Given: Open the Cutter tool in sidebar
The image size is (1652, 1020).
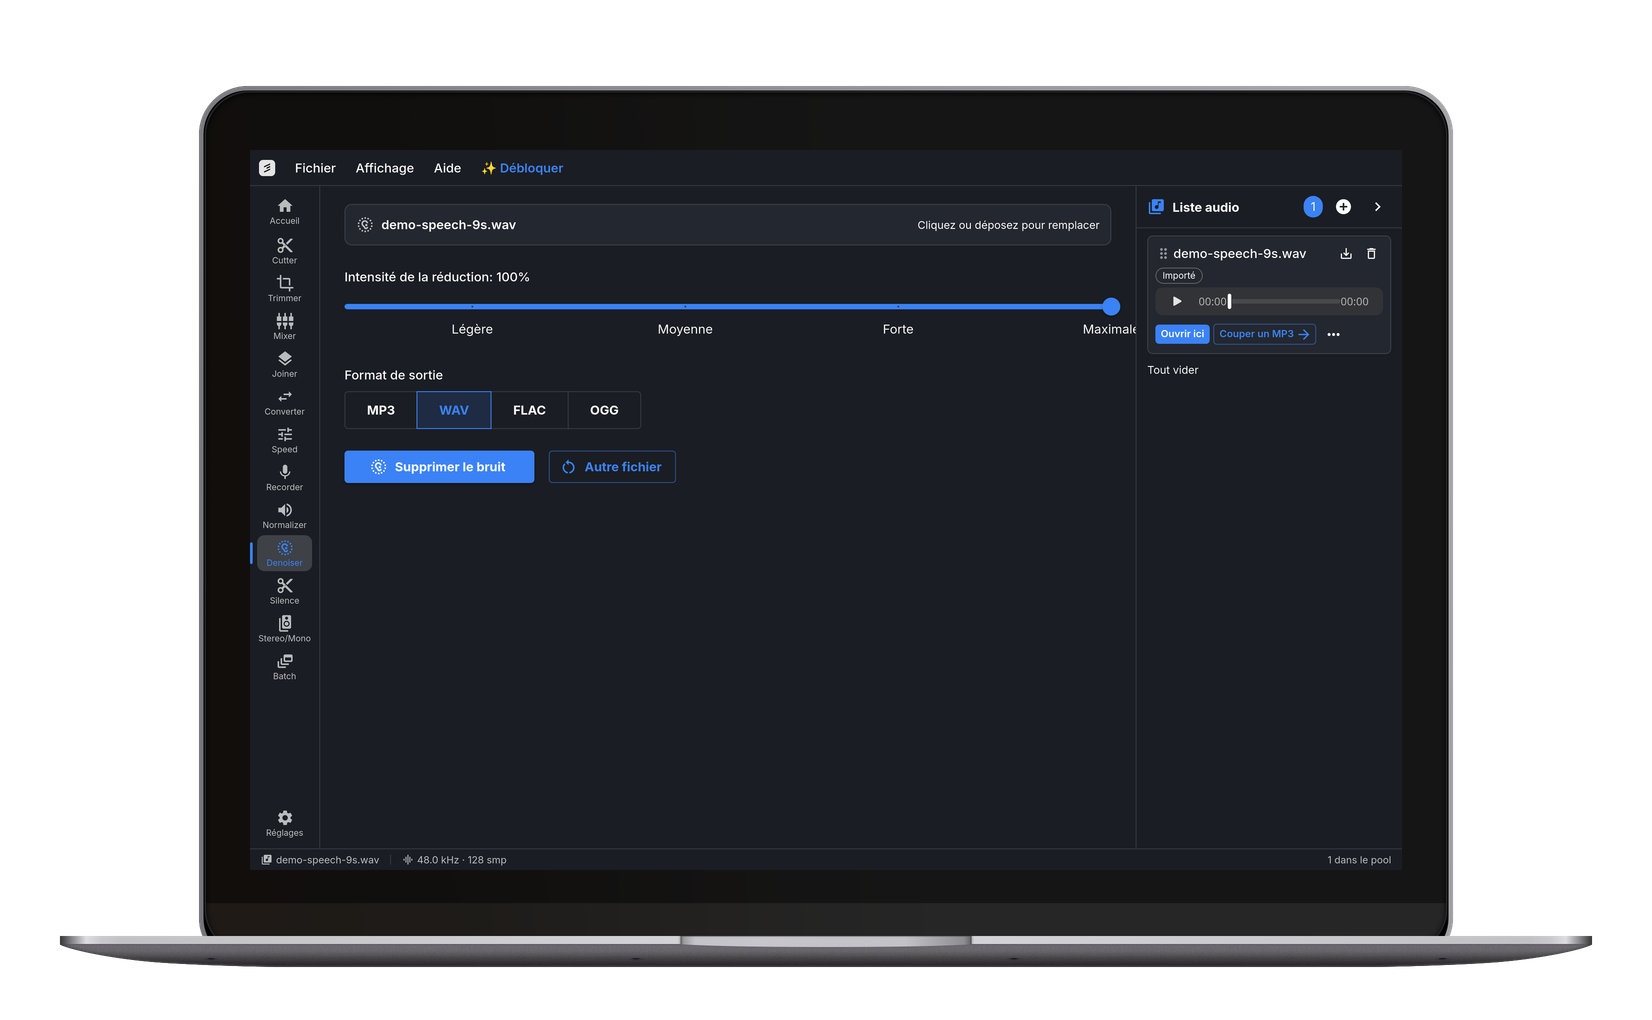Looking at the screenshot, I should pos(284,251).
